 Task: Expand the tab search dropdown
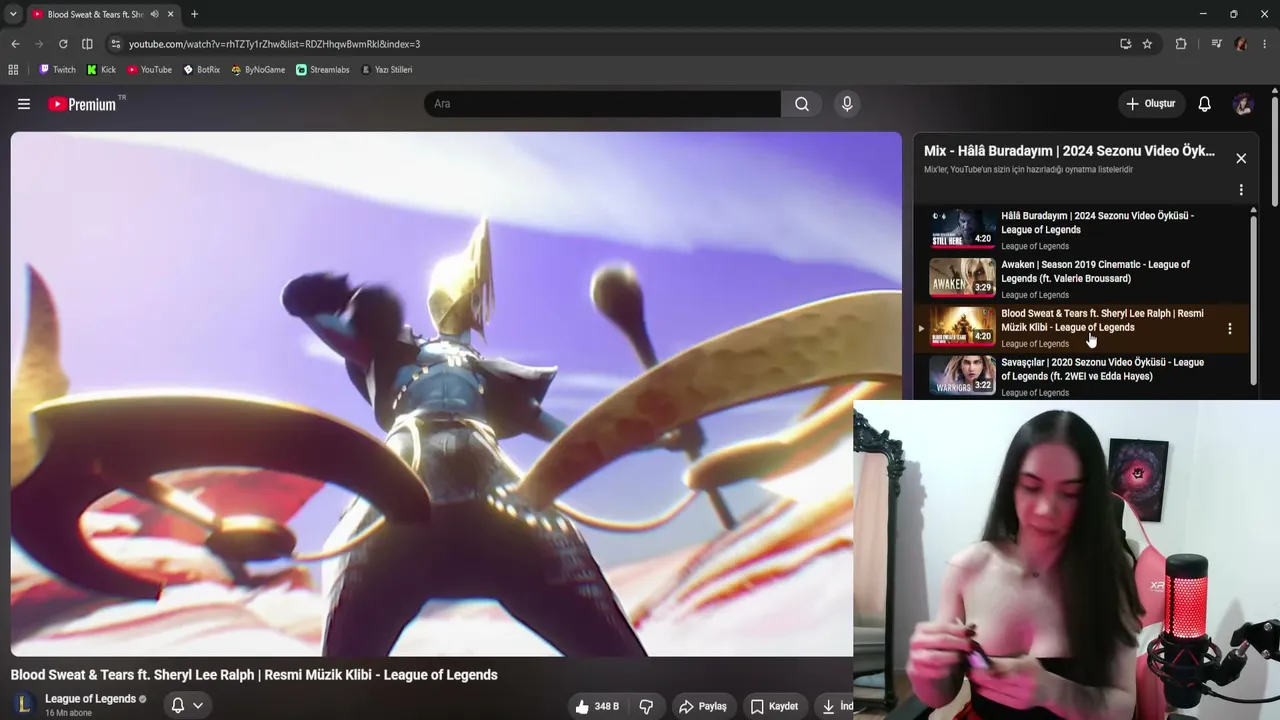13,14
